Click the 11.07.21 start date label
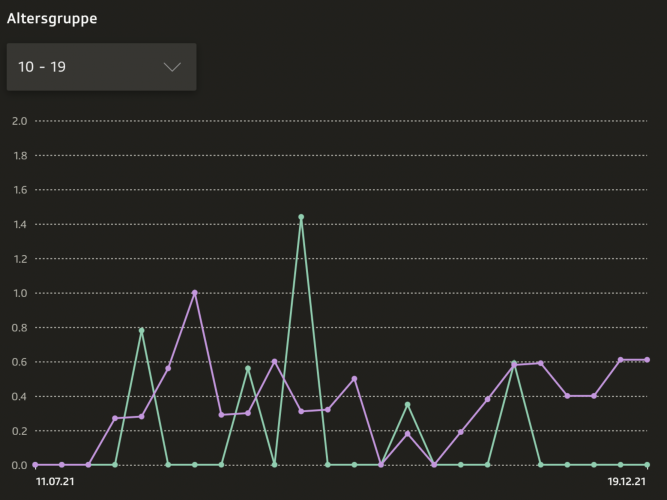Image resolution: width=667 pixels, height=500 pixels. click(x=54, y=481)
